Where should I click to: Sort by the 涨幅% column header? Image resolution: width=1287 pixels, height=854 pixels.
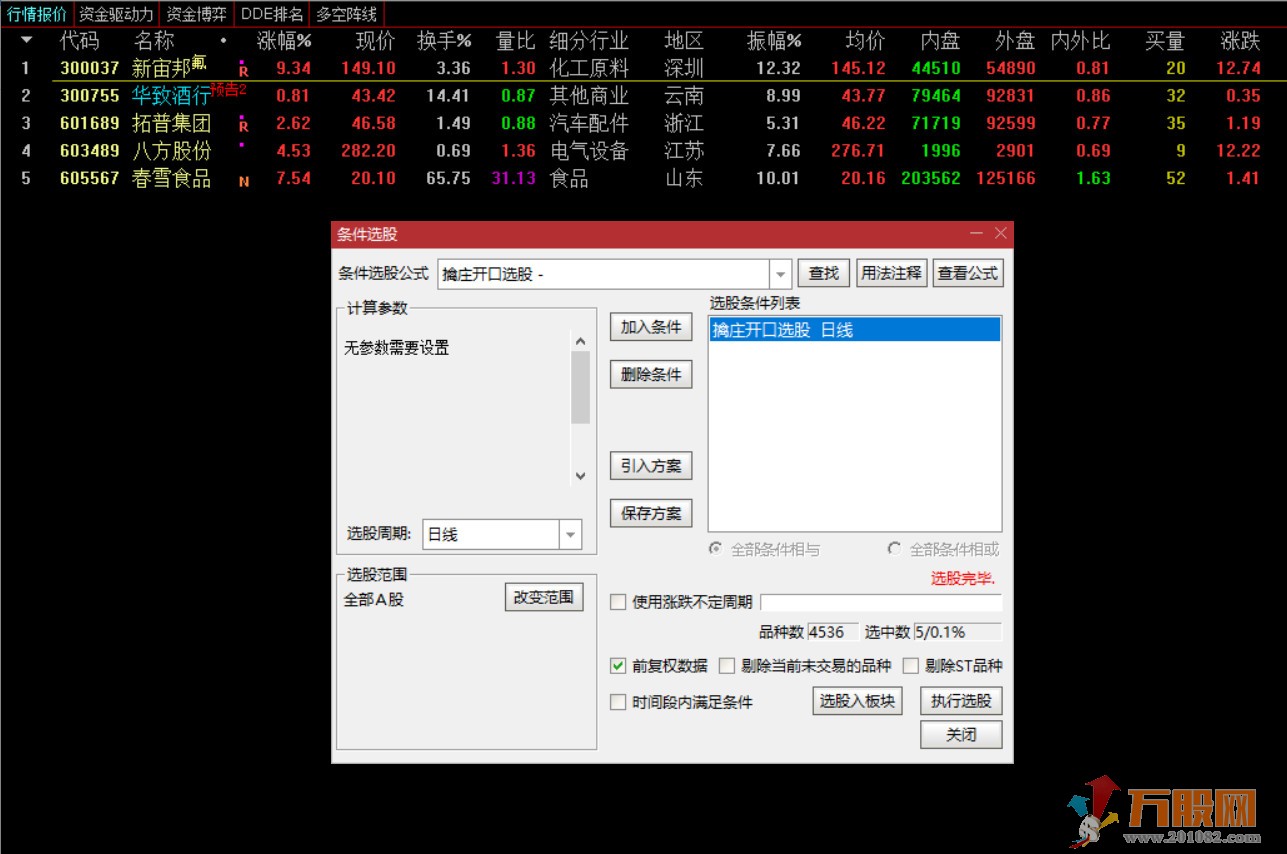pyautogui.click(x=285, y=41)
